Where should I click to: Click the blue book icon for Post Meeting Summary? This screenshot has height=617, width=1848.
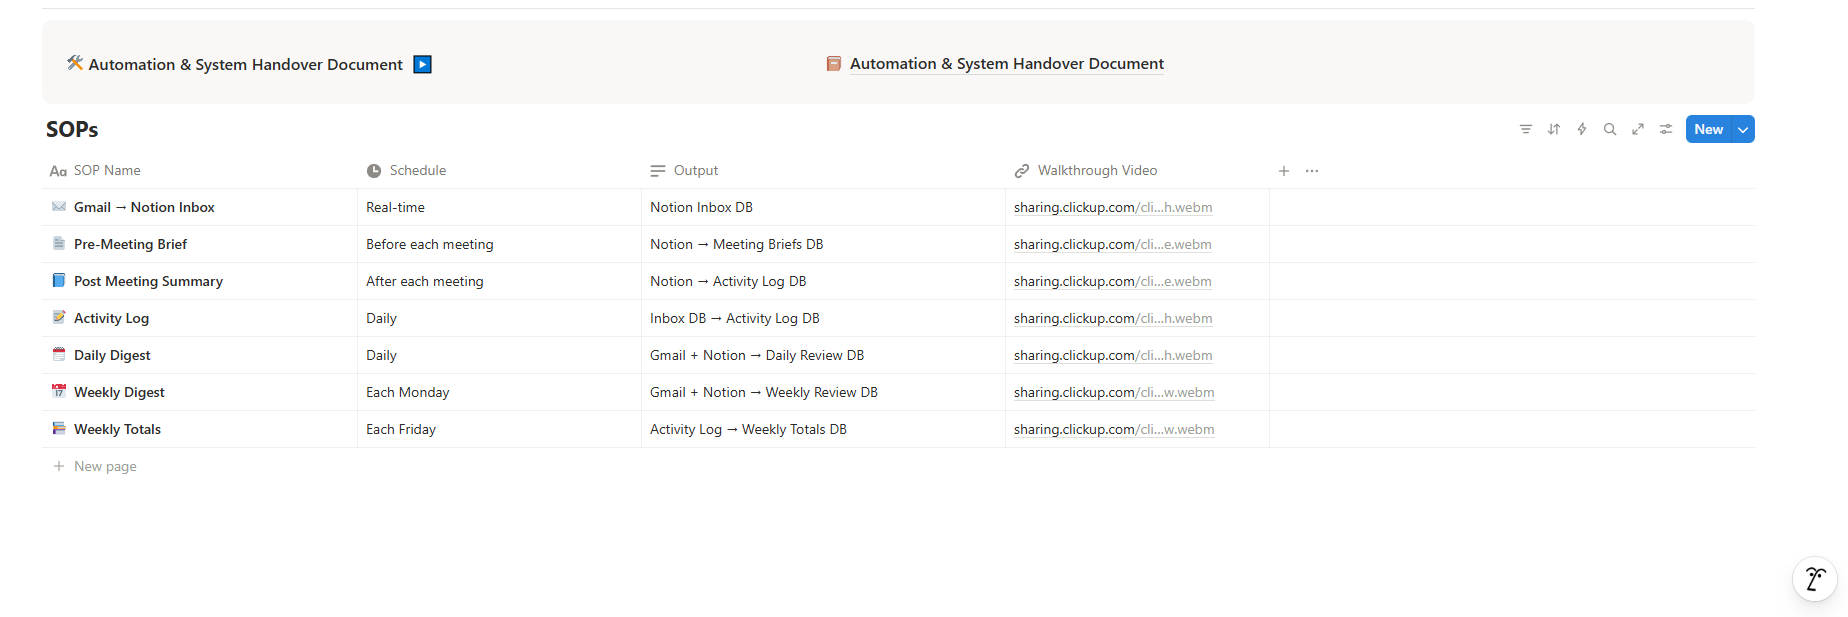click(59, 281)
